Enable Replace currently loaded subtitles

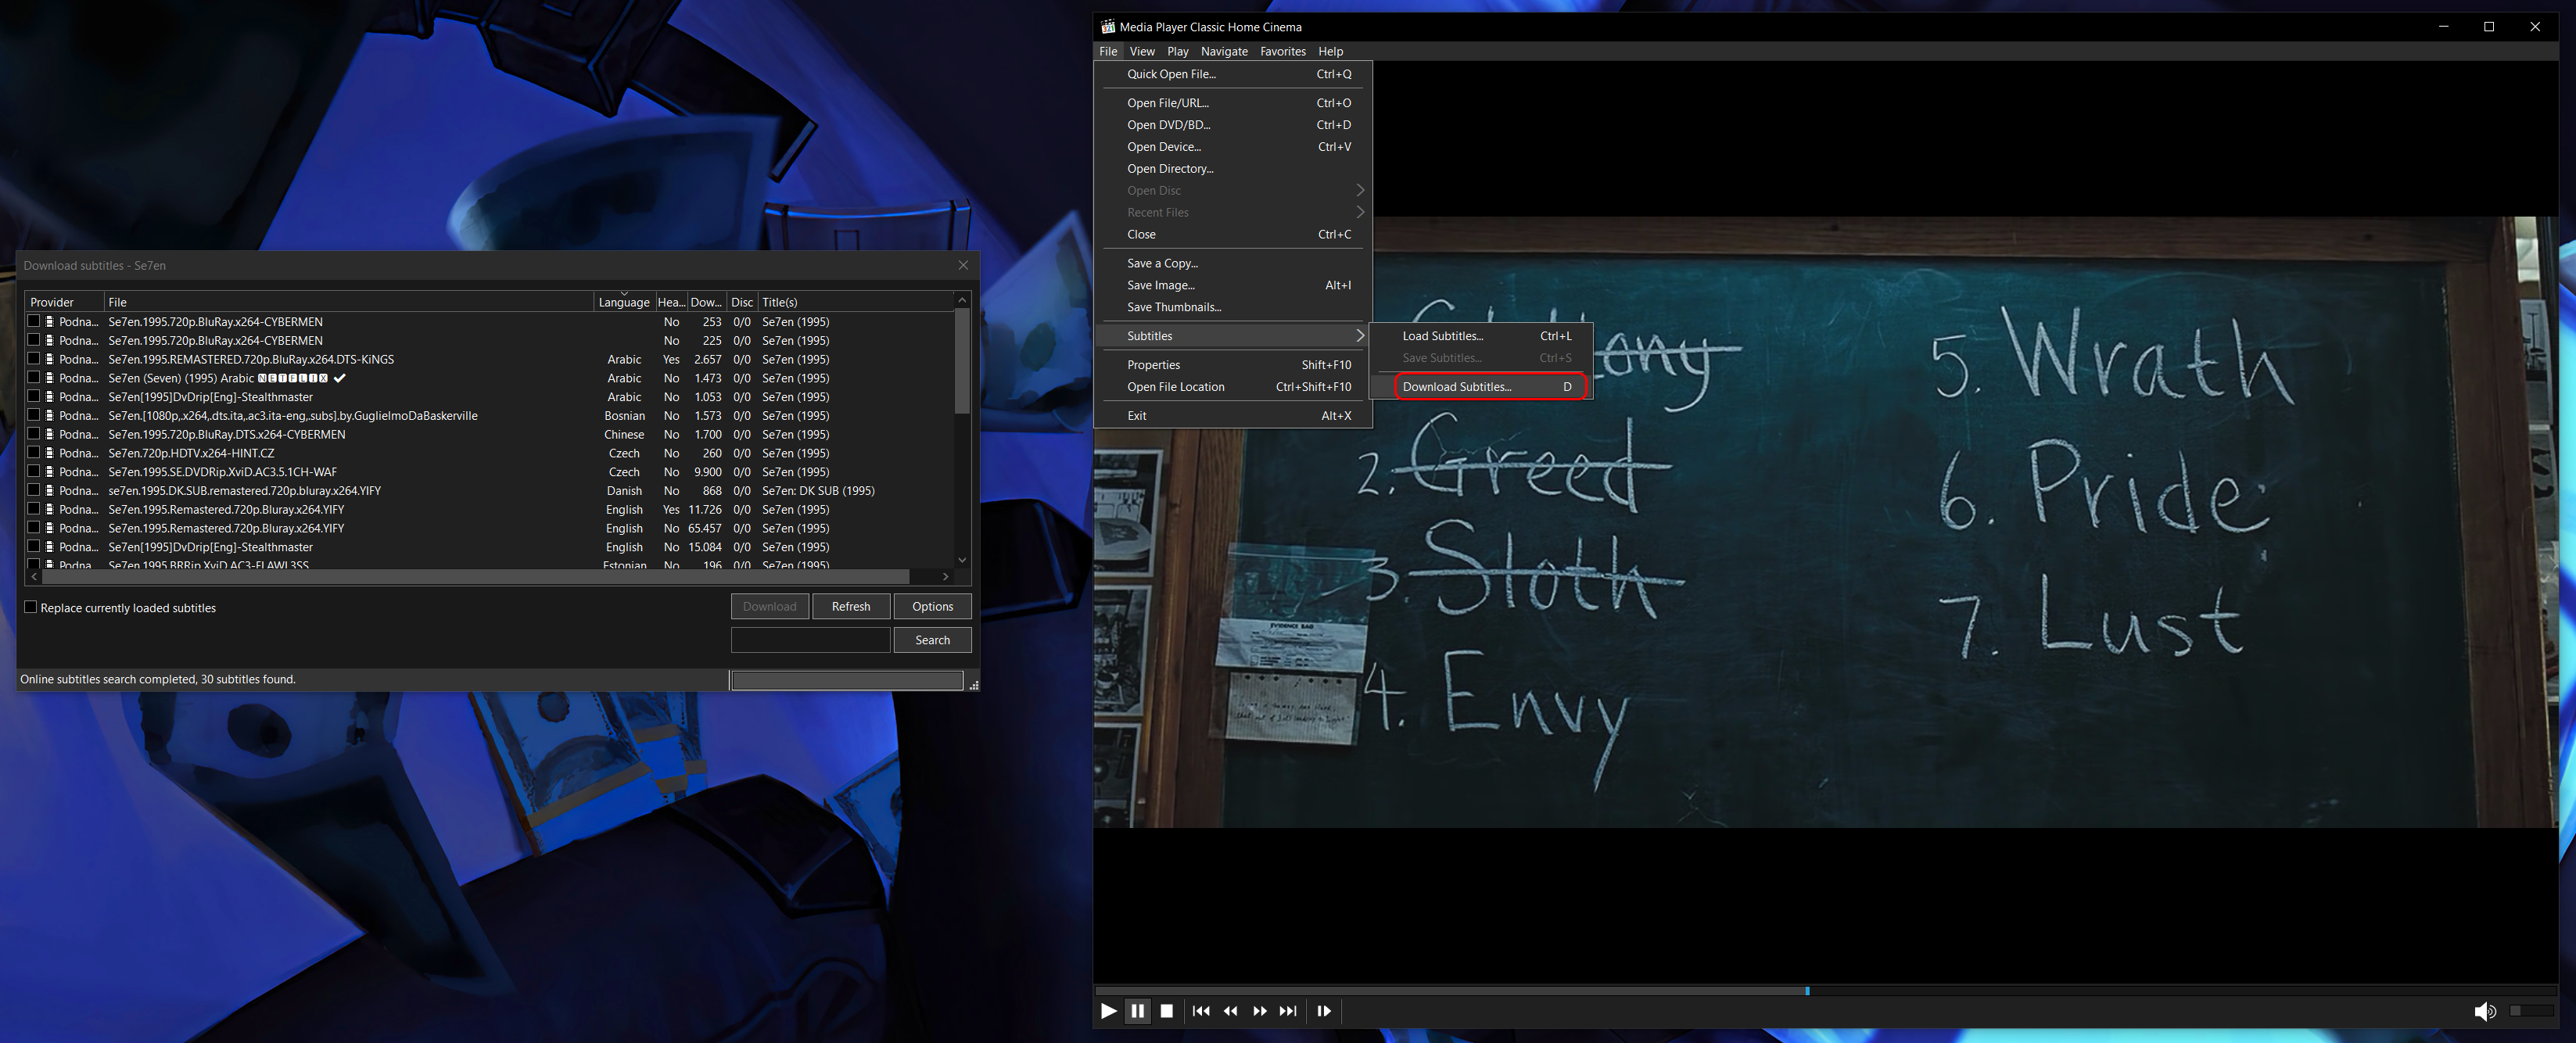[x=30, y=607]
